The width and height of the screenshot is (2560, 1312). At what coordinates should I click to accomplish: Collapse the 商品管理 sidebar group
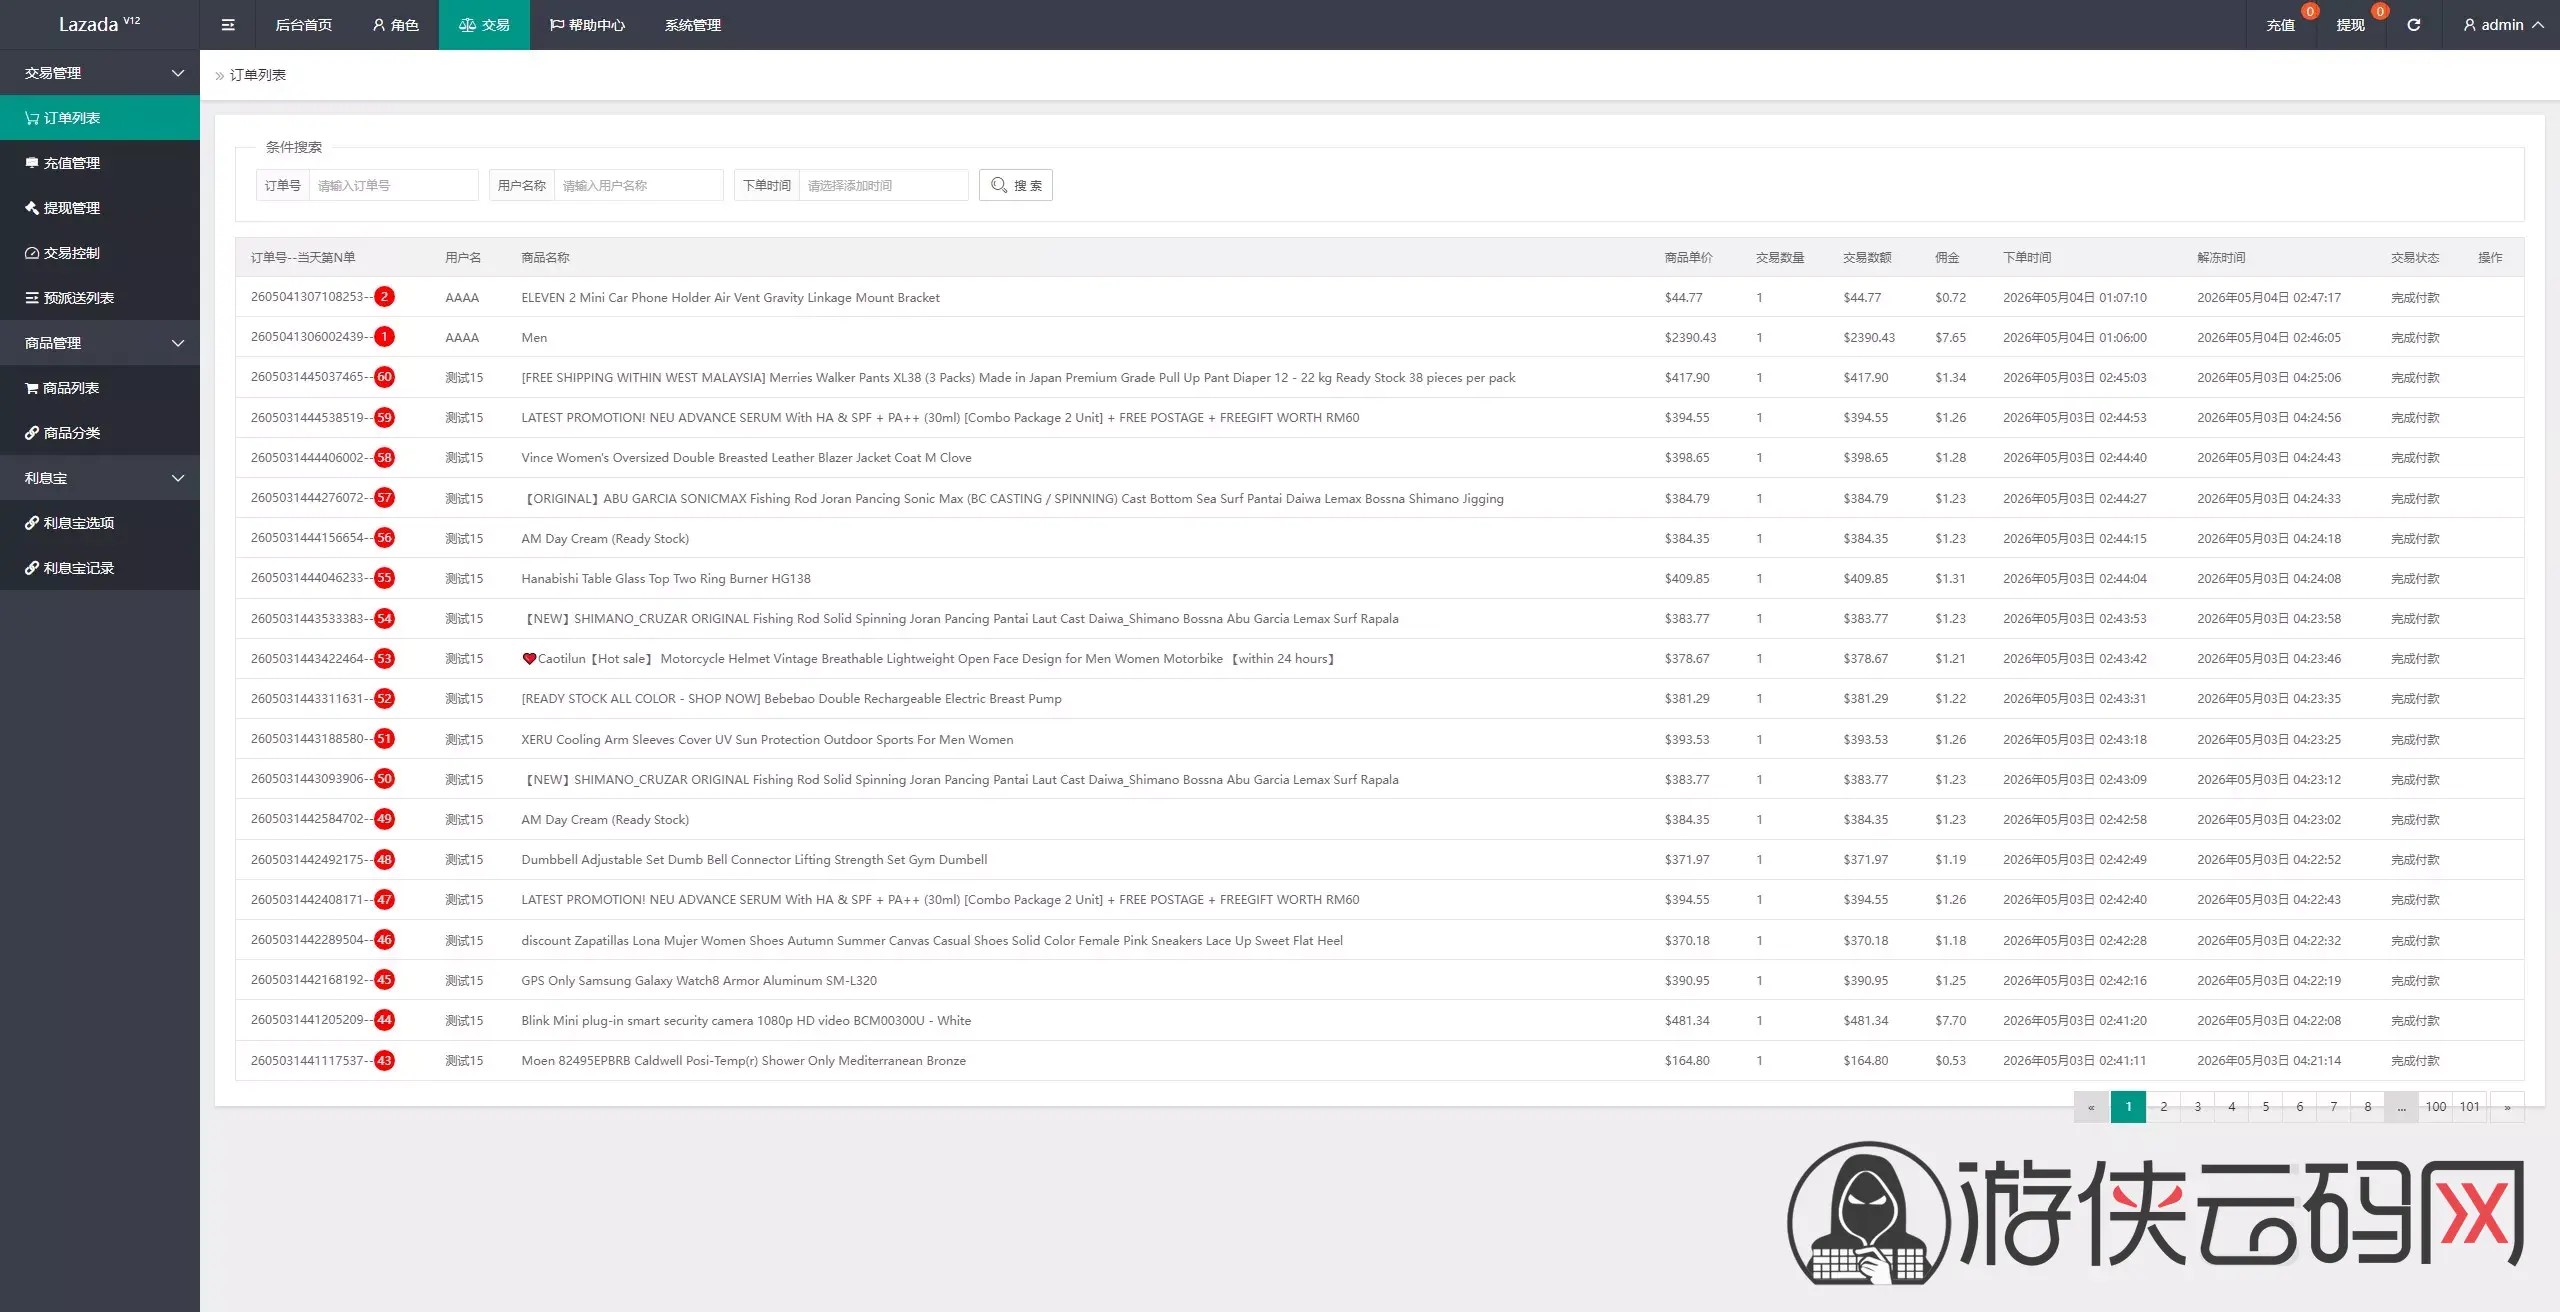pos(100,343)
